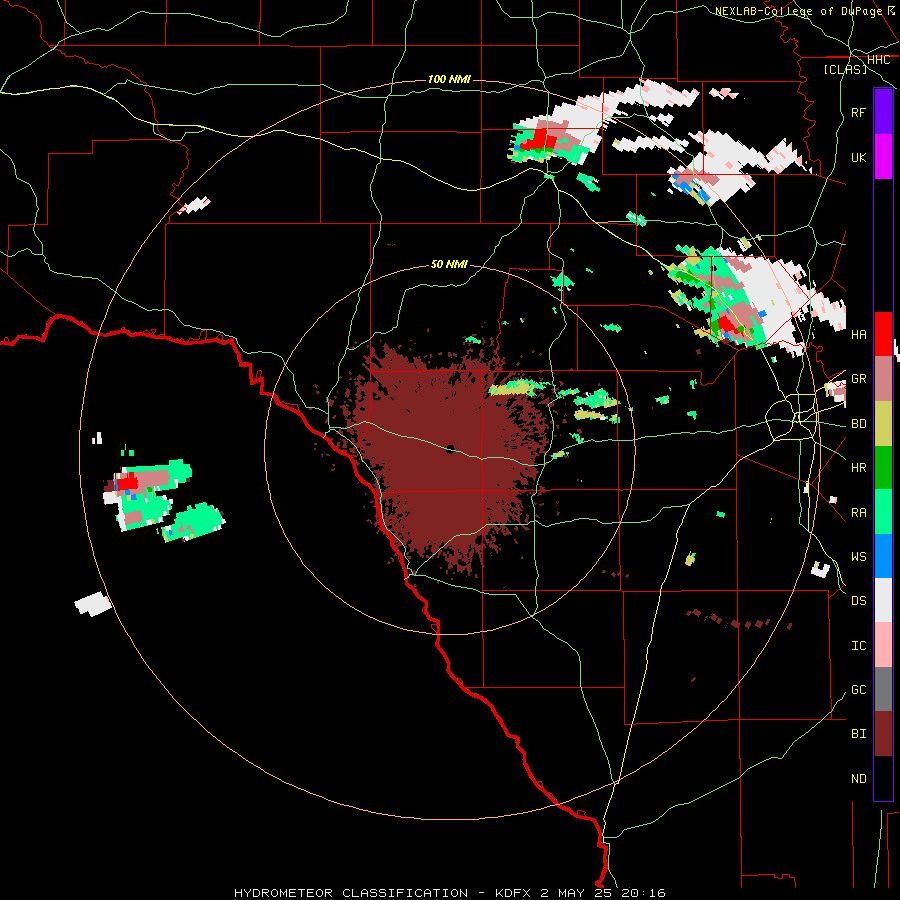The image size is (900, 900).
Task: Click the [CLAS] legend header
Action: click(x=845, y=70)
